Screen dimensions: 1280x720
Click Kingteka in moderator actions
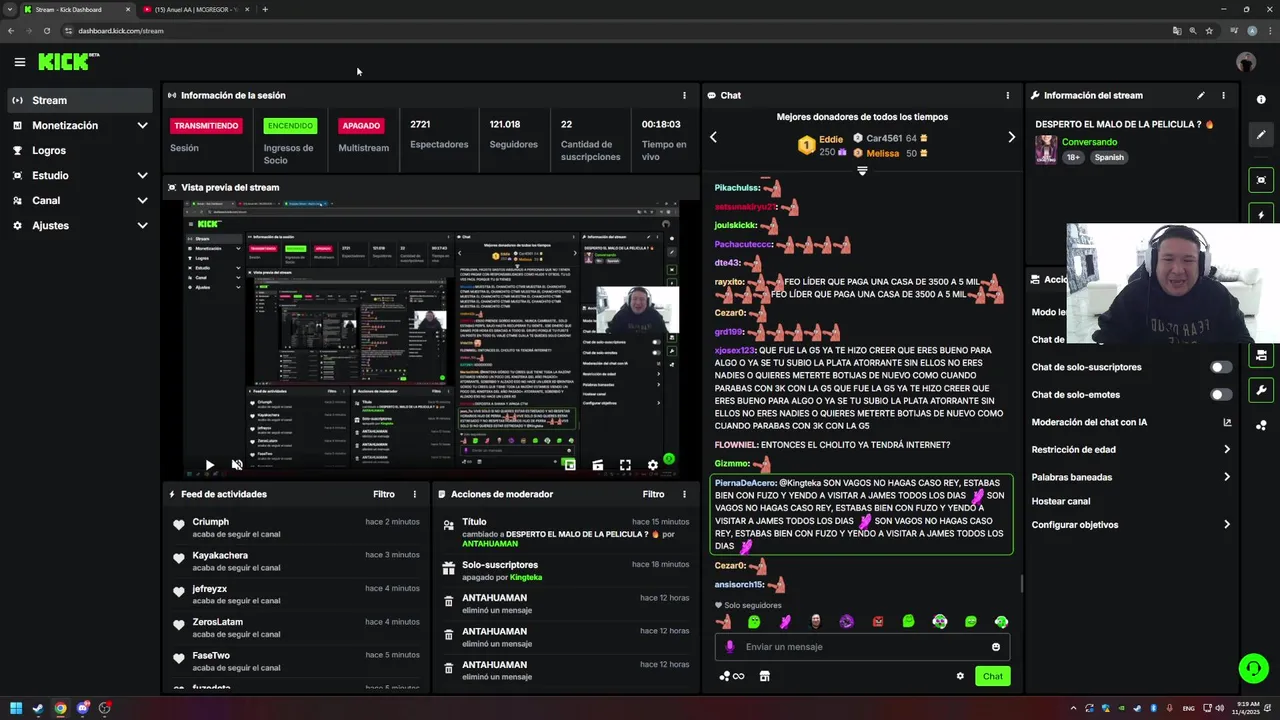[x=526, y=577]
